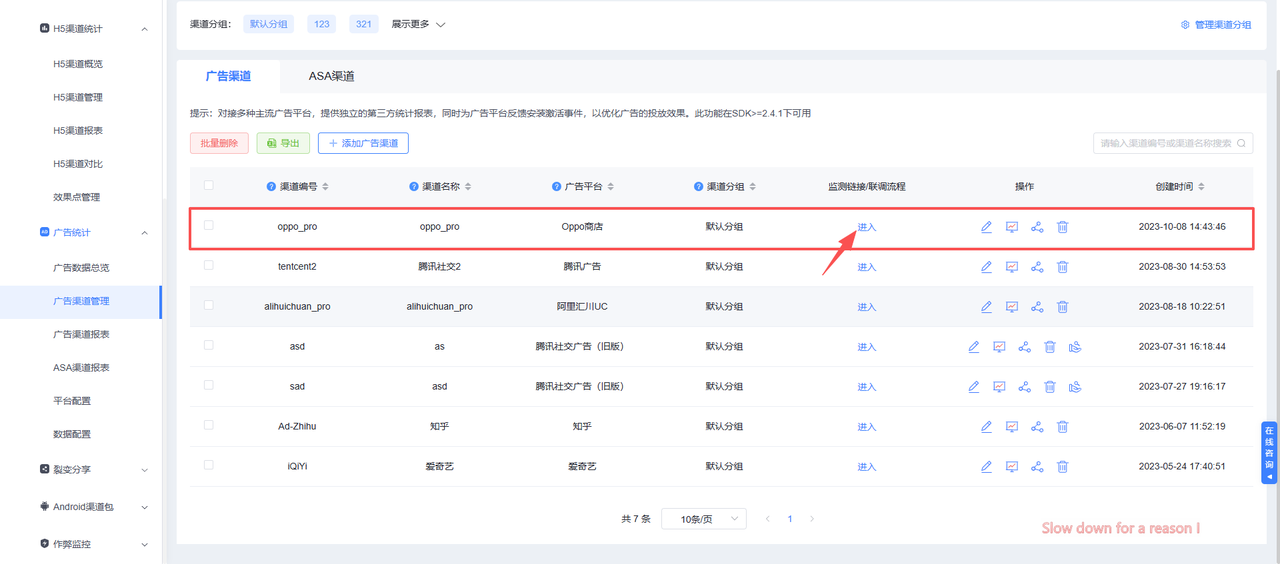Open 广告渠道报表 in the sidebar

pos(81,334)
